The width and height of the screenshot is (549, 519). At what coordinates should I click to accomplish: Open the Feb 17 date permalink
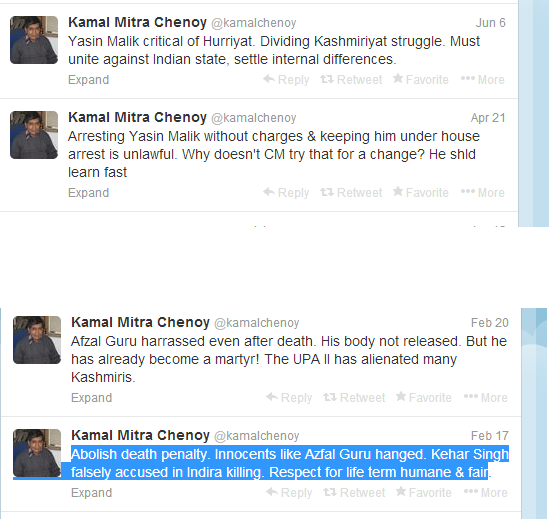click(x=489, y=436)
